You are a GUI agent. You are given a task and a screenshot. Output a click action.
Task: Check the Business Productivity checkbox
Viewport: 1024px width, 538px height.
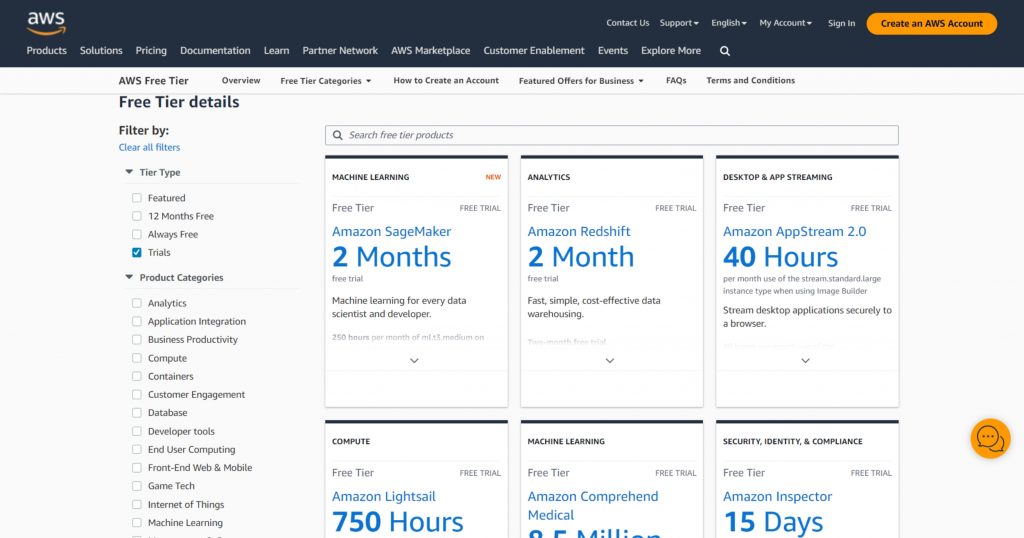136,340
